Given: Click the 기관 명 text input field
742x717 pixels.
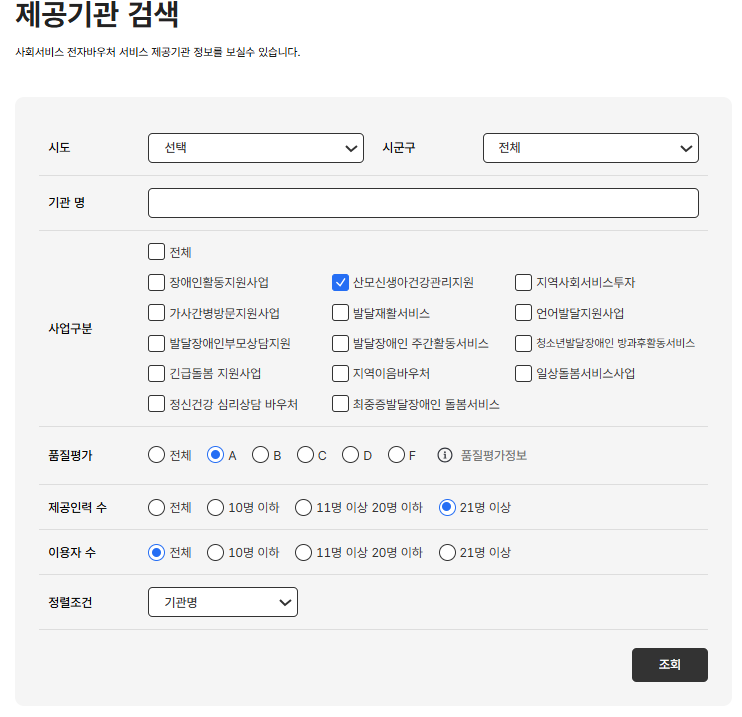Looking at the screenshot, I should (423, 203).
